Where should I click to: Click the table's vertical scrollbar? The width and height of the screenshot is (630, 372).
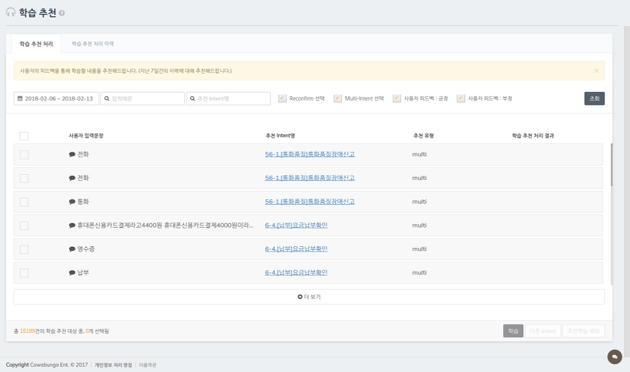pos(612,165)
